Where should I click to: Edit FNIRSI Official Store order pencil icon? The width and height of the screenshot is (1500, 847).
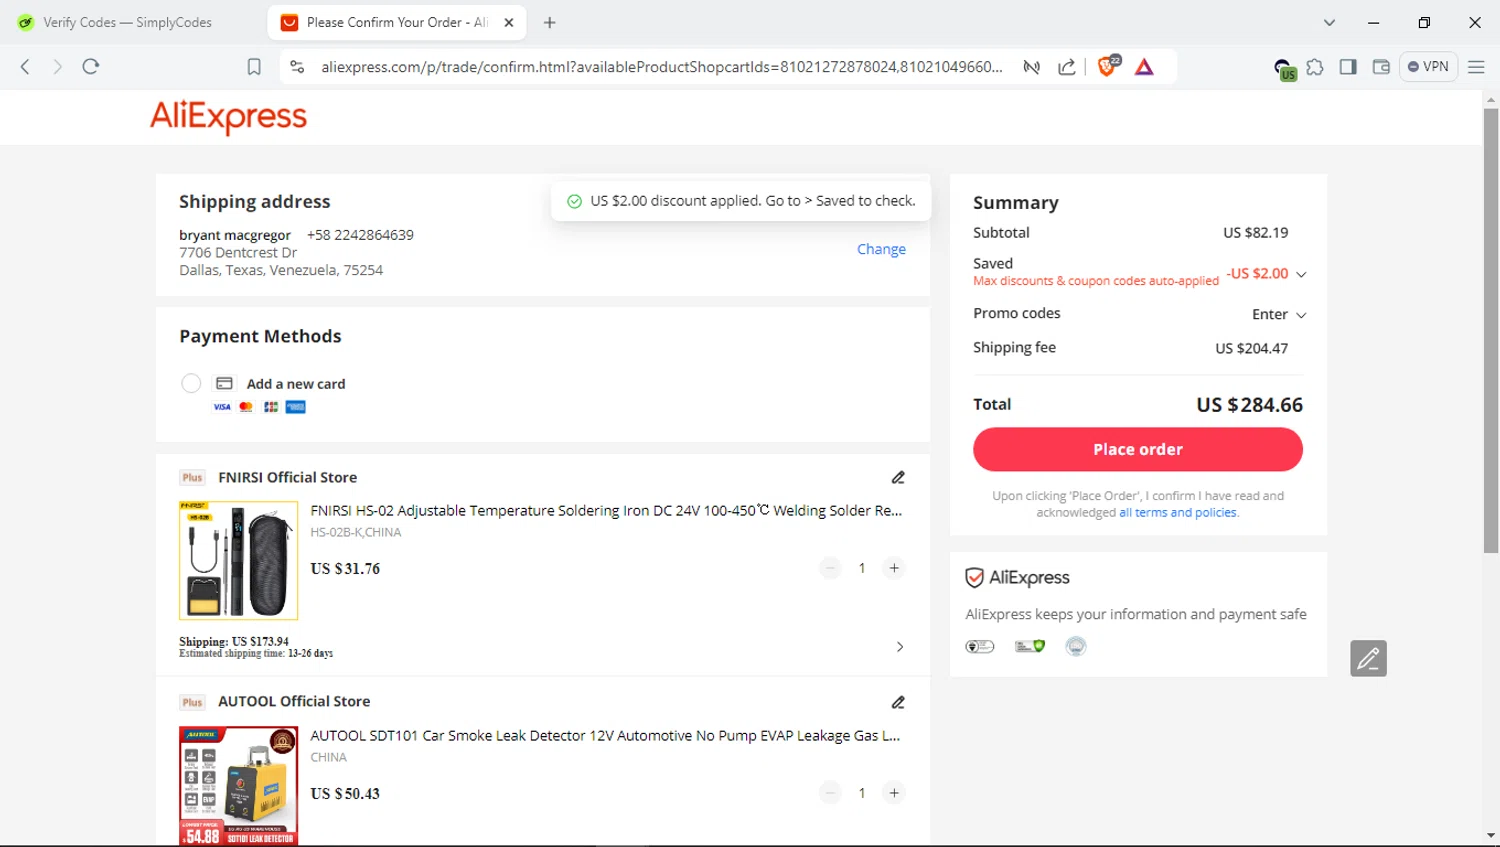coord(898,478)
